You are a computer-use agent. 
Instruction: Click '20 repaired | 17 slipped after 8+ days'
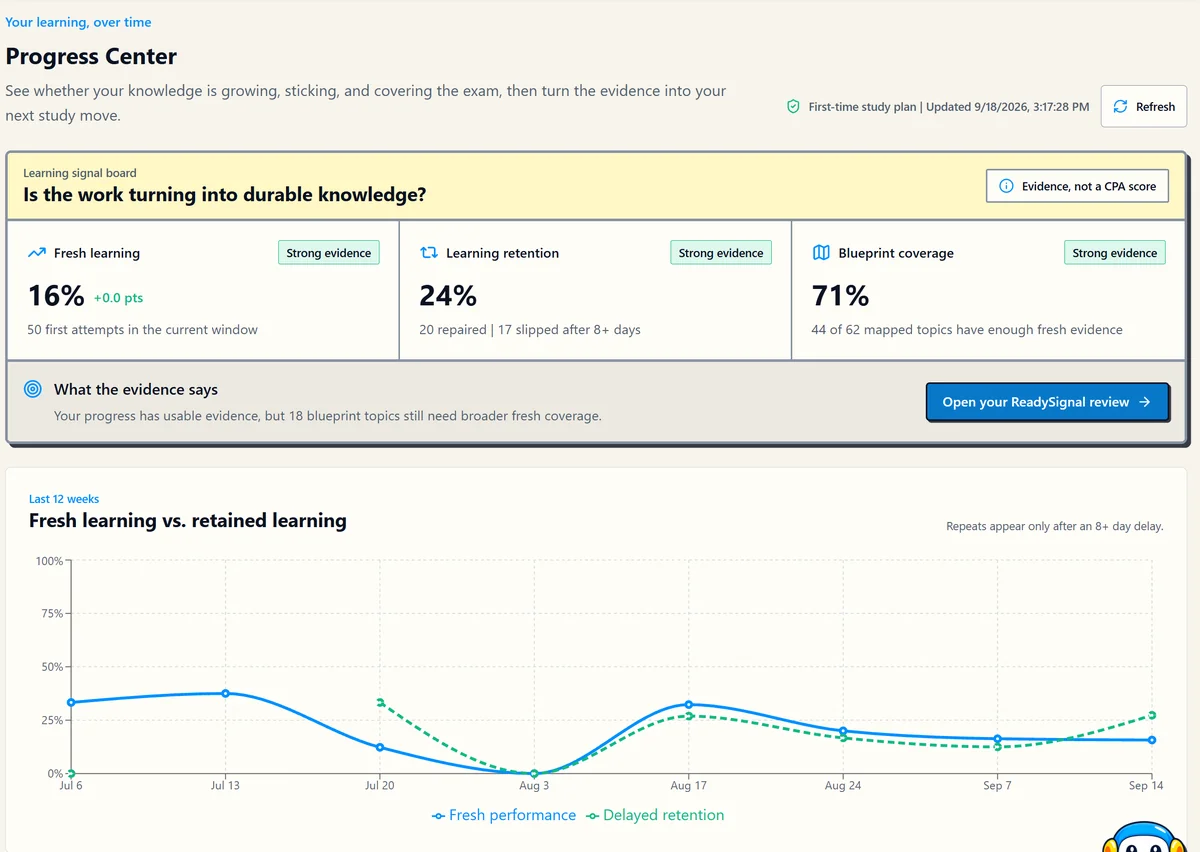coord(530,330)
